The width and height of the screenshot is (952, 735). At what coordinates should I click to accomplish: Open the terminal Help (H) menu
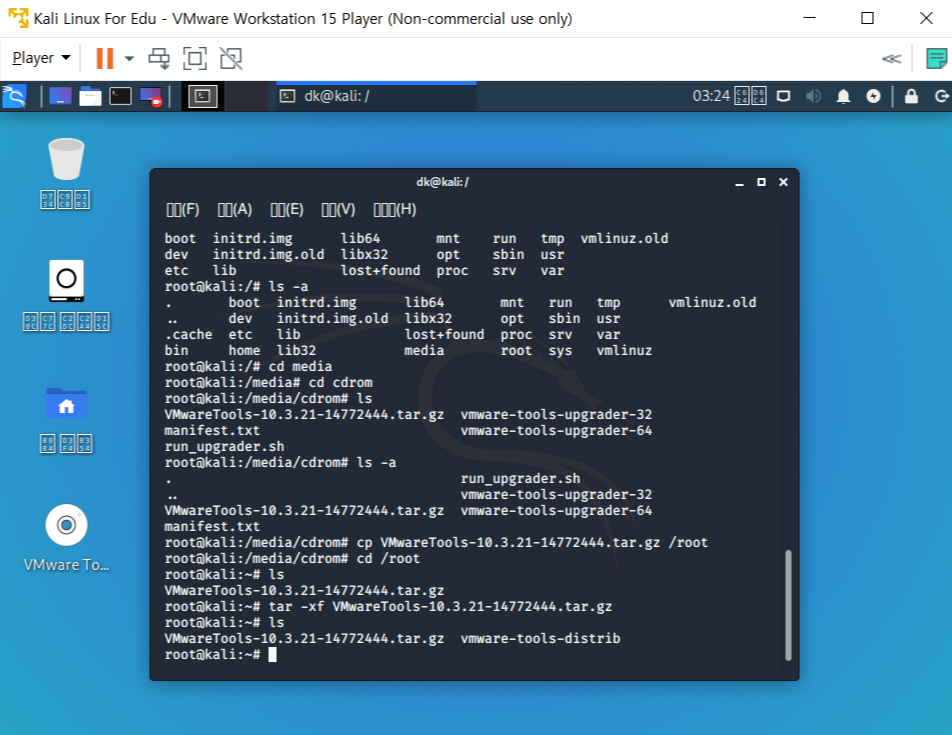tap(395, 209)
